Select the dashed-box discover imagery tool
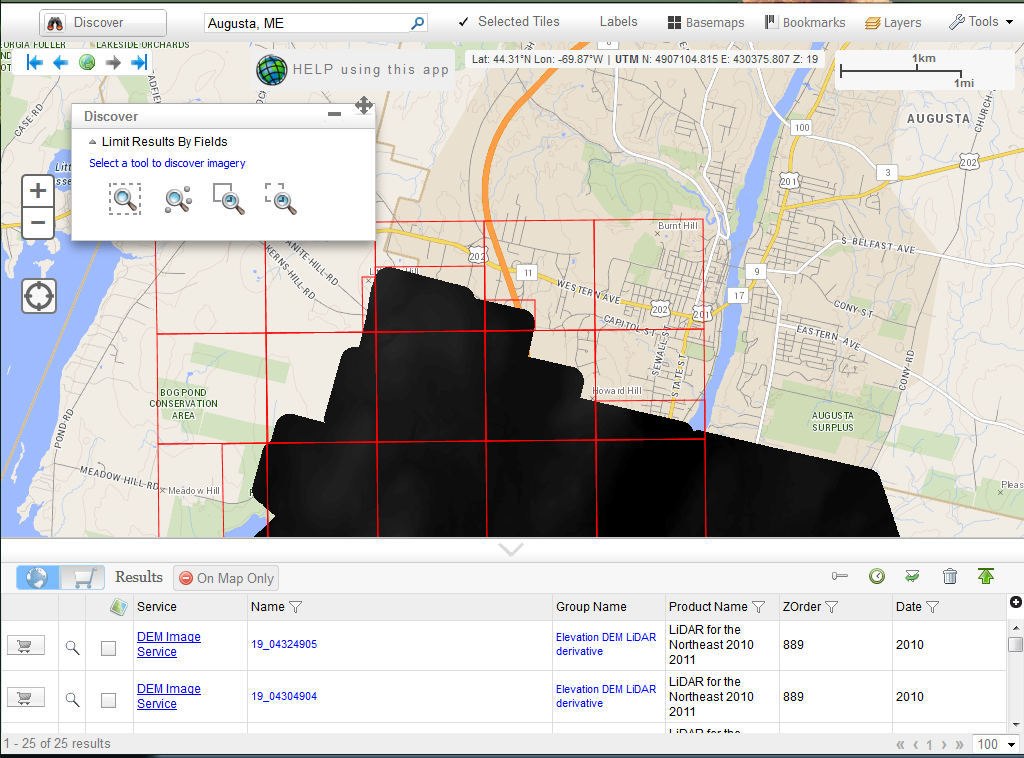1024x758 pixels. [124, 199]
